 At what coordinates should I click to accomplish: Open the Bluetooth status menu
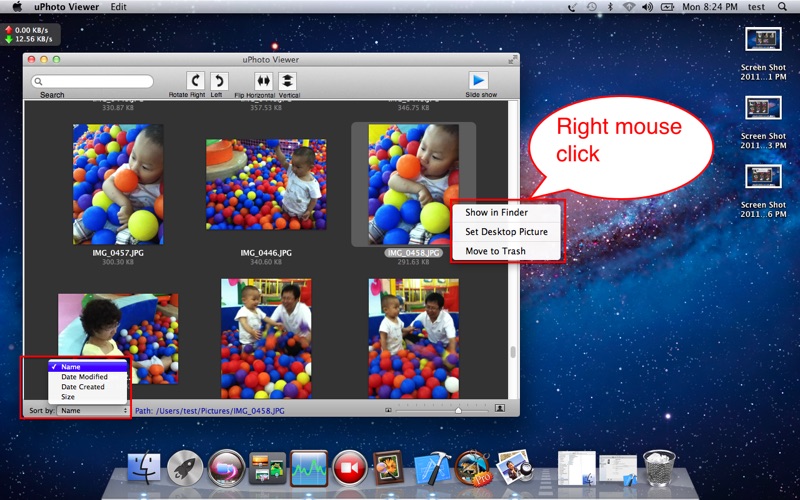pos(610,7)
